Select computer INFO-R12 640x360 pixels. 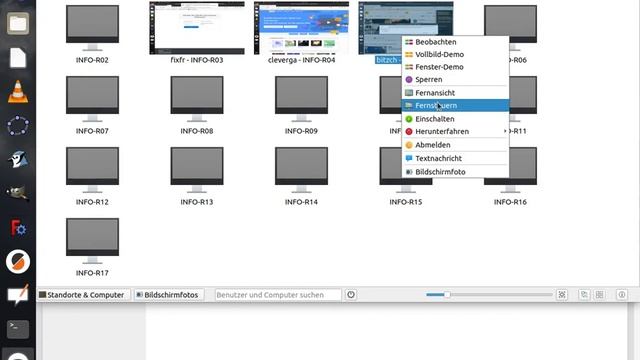pyautogui.click(x=92, y=176)
